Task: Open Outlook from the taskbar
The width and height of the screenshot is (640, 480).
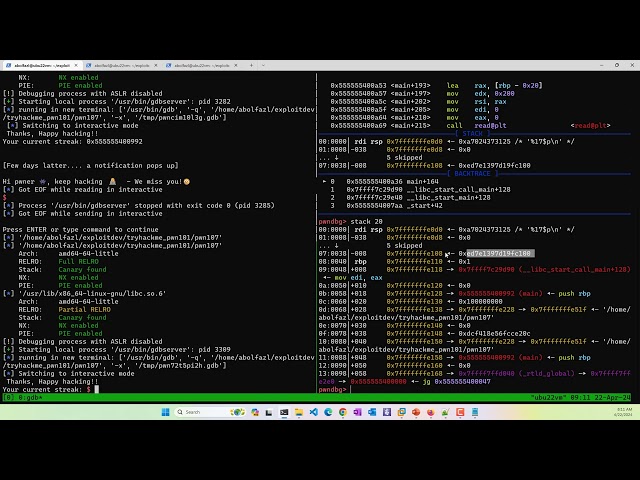Action: [x=372, y=412]
